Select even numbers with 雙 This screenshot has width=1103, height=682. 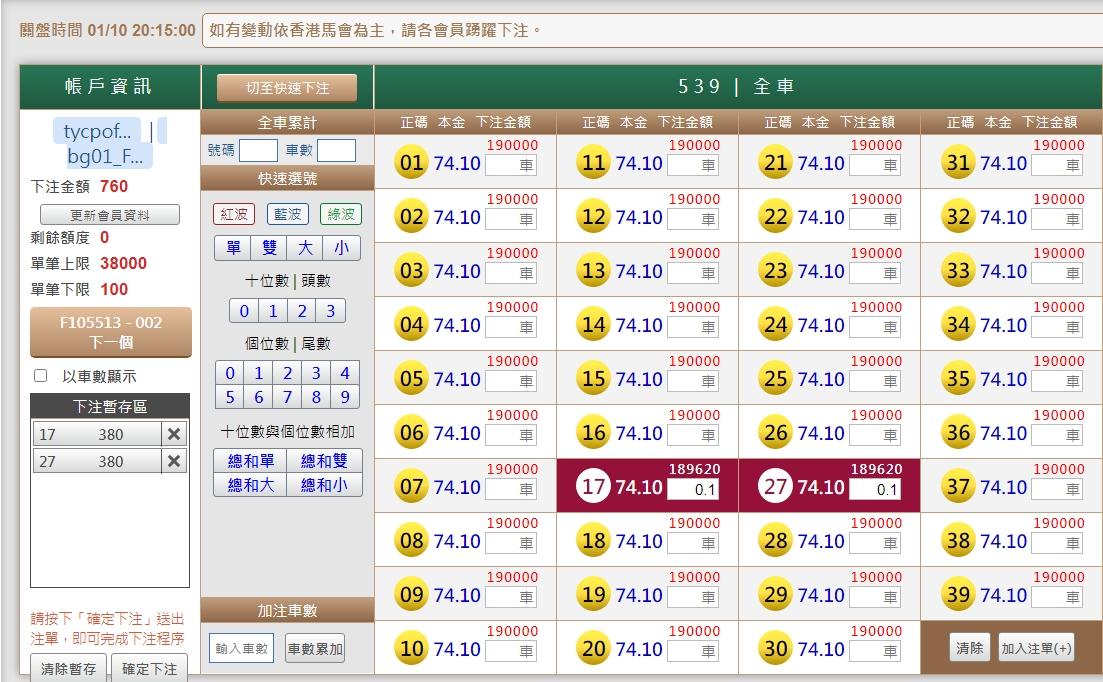[269, 247]
